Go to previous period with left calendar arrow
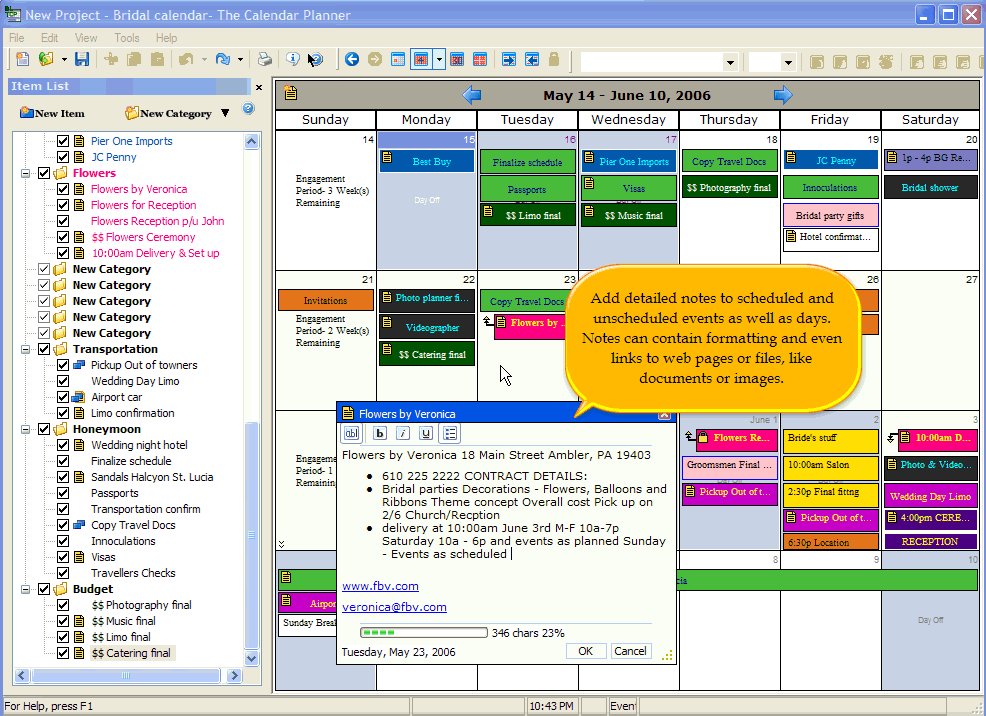Screen dimensions: 986x716 click(x=472, y=96)
